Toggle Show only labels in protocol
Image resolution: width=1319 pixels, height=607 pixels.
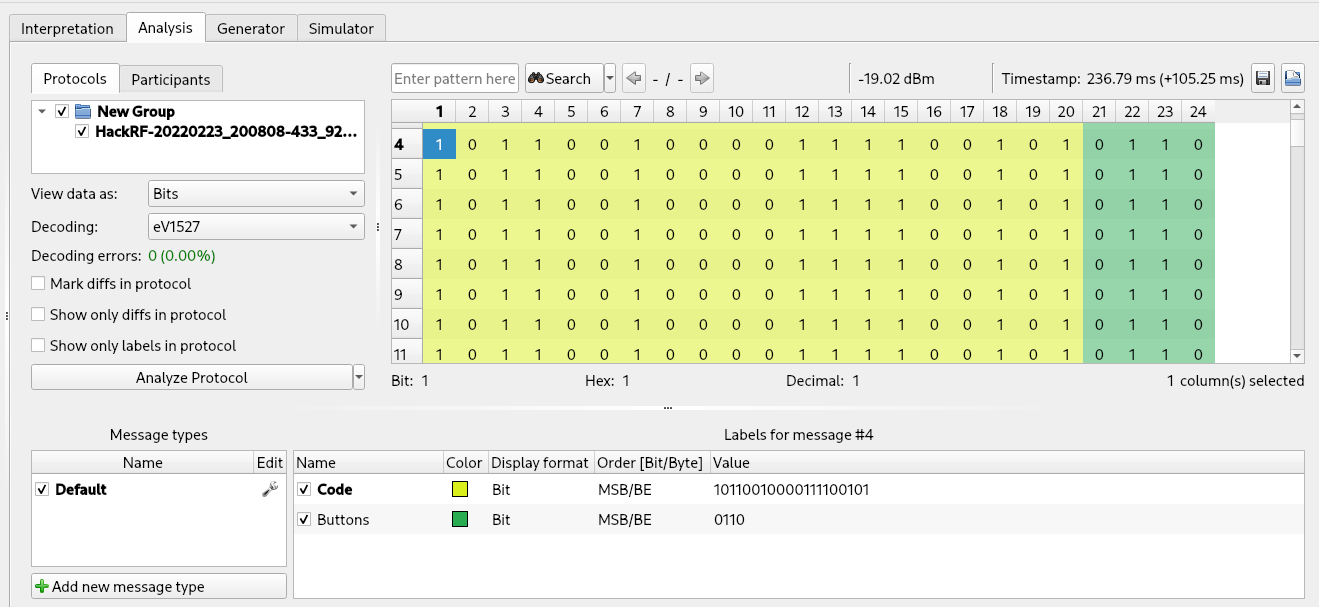point(39,346)
